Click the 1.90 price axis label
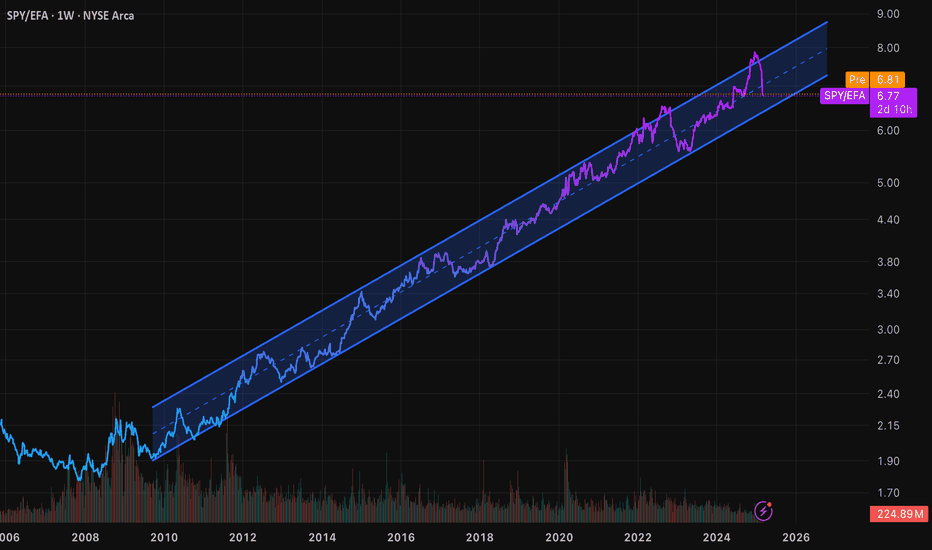Viewport: 932px width, 550px height. 888,461
